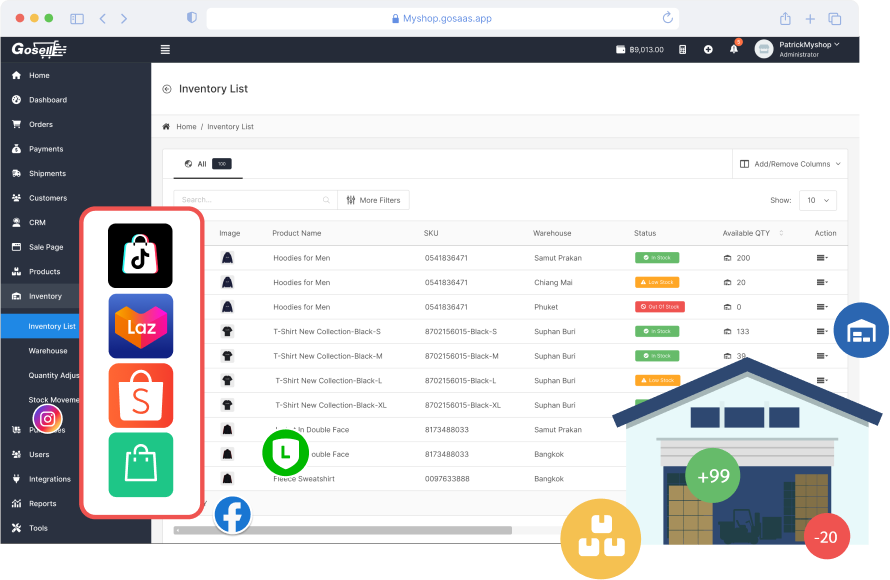890x580 pixels.
Task: Click the Home breadcrumb link
Action: [186, 127]
